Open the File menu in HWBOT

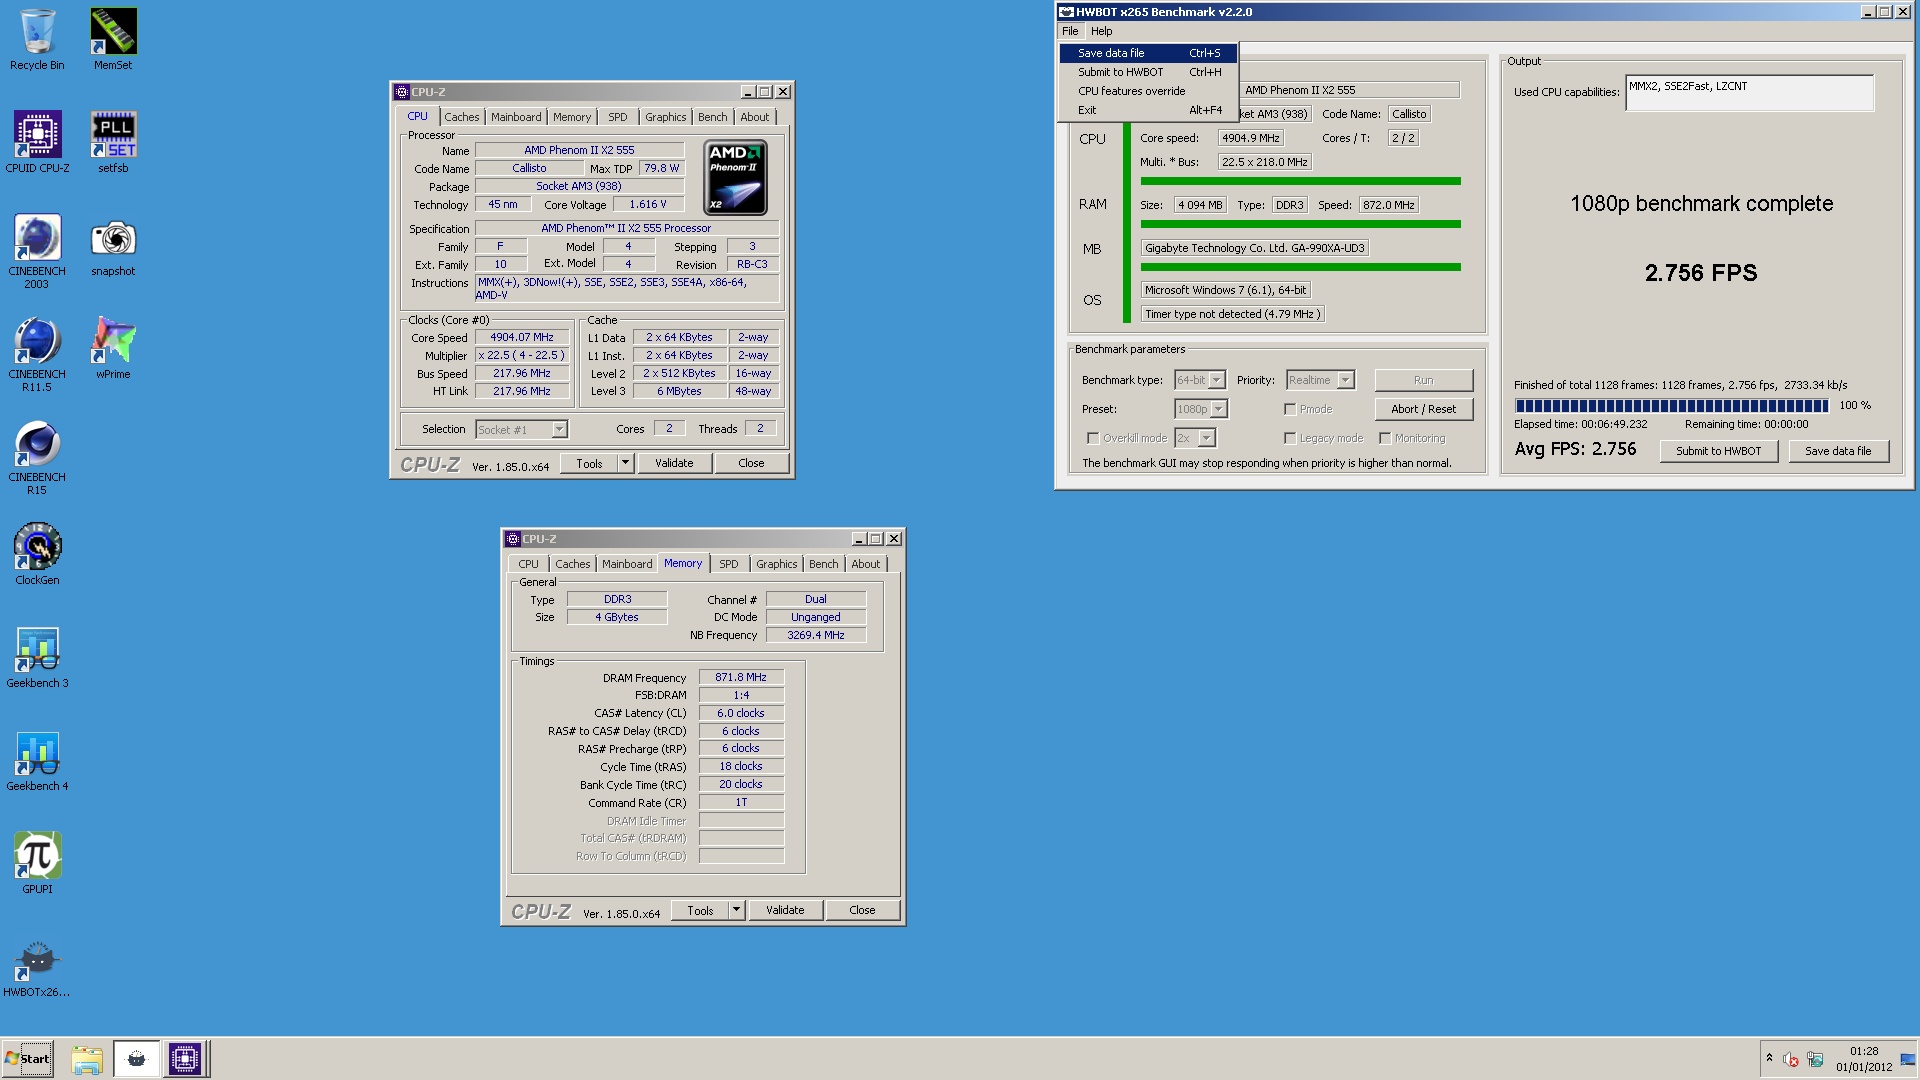pos(1070,31)
